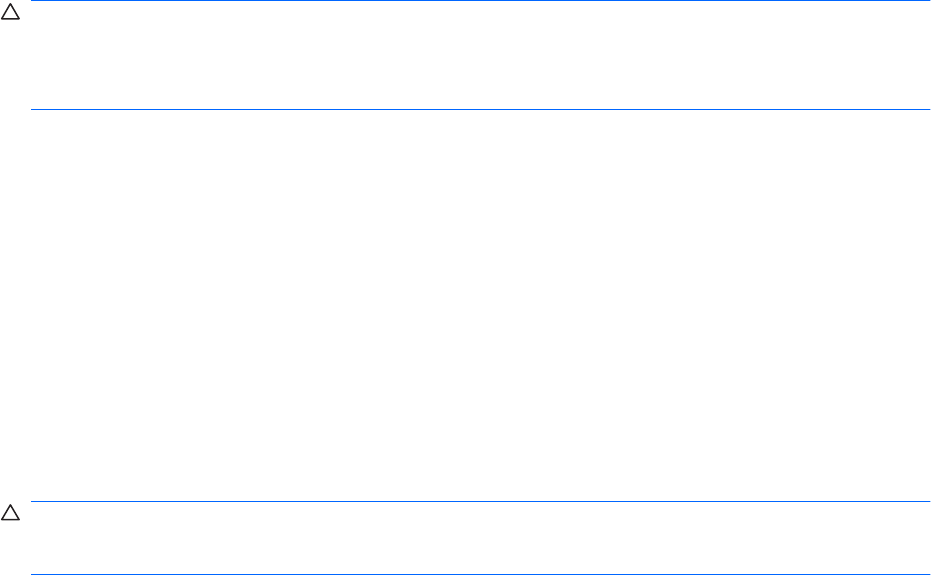
Task: Click inside the empty top caution block
Action: (x=480, y=56)
